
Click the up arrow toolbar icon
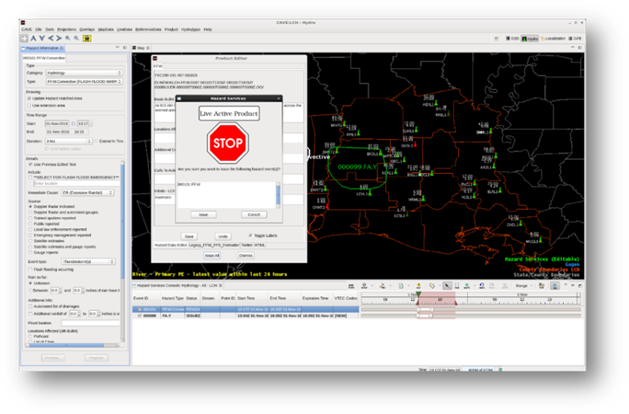34,38
